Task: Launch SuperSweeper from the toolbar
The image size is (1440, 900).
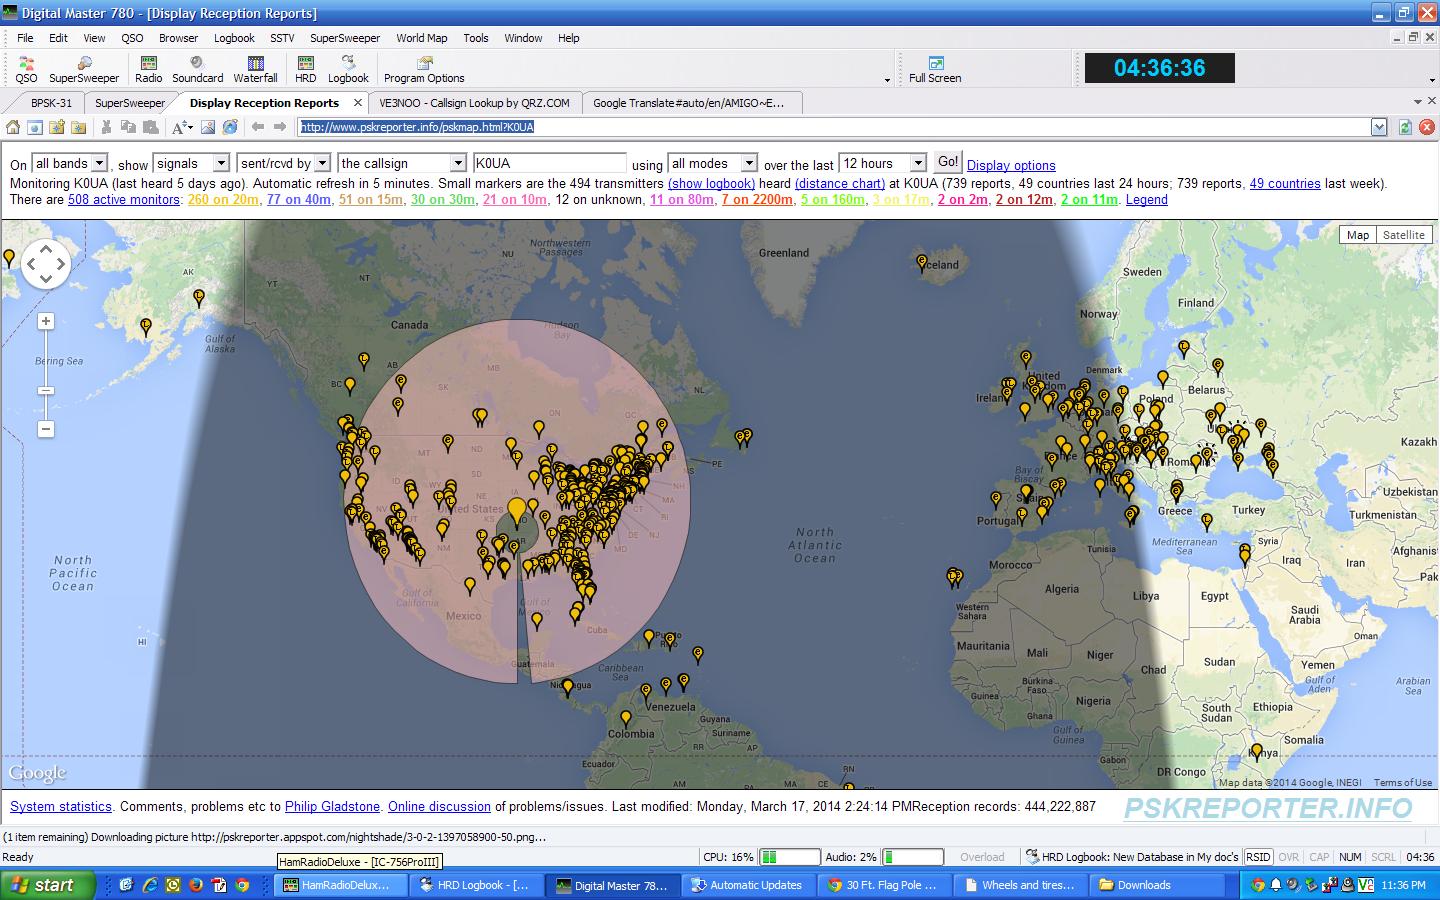Action: click(x=84, y=69)
